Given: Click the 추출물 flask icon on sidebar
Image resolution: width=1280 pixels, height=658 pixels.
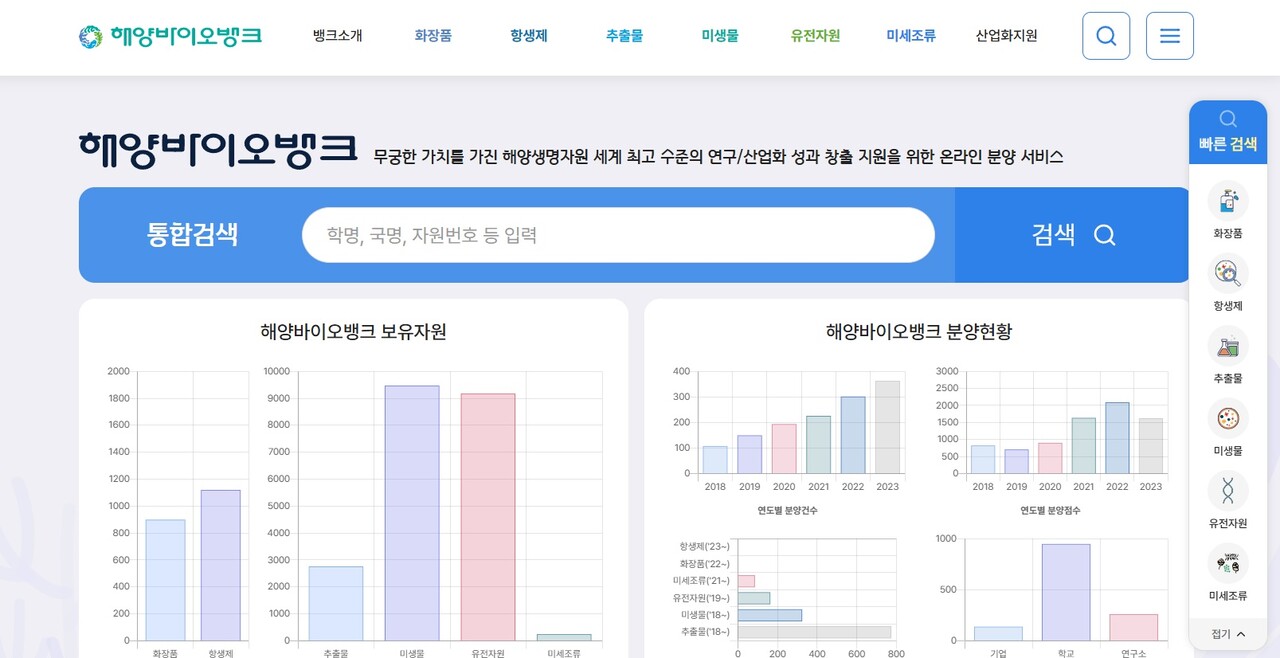Looking at the screenshot, I should [1227, 349].
